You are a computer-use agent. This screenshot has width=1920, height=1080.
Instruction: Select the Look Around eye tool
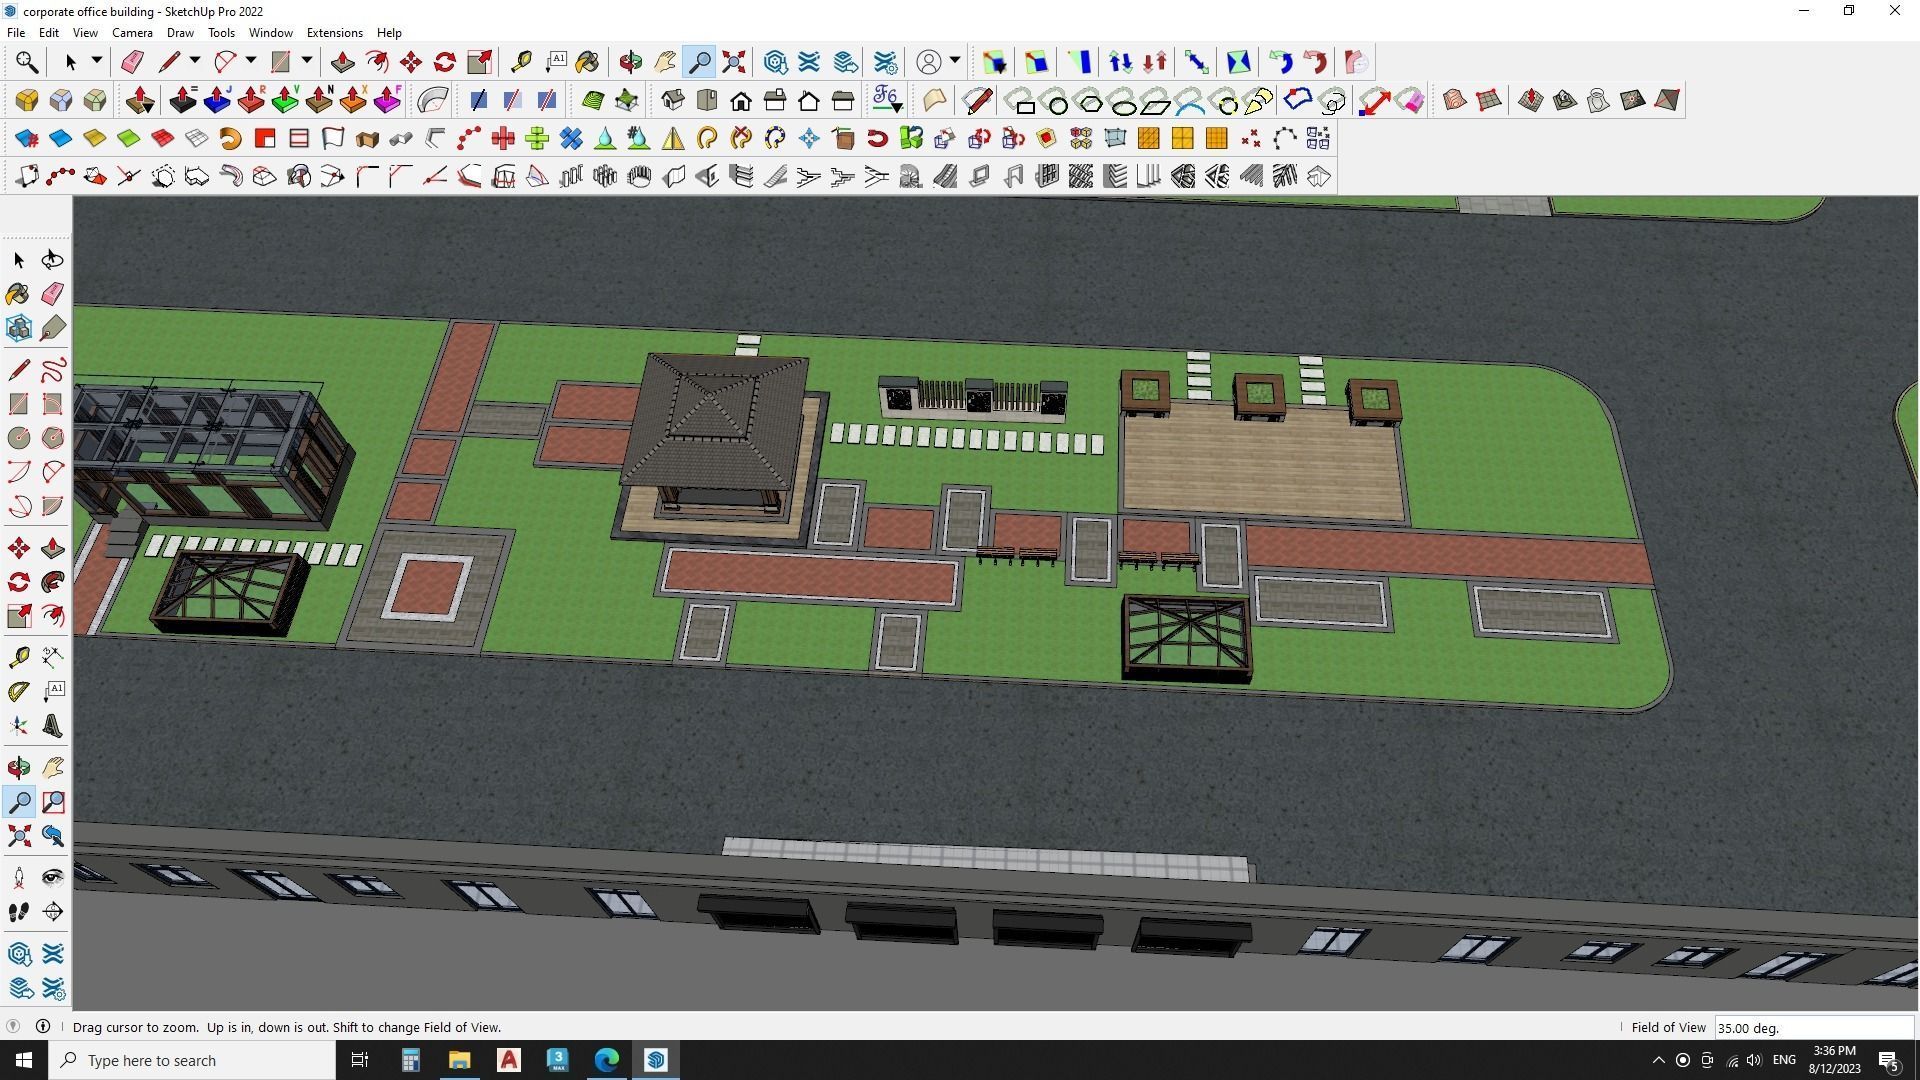pyautogui.click(x=53, y=878)
